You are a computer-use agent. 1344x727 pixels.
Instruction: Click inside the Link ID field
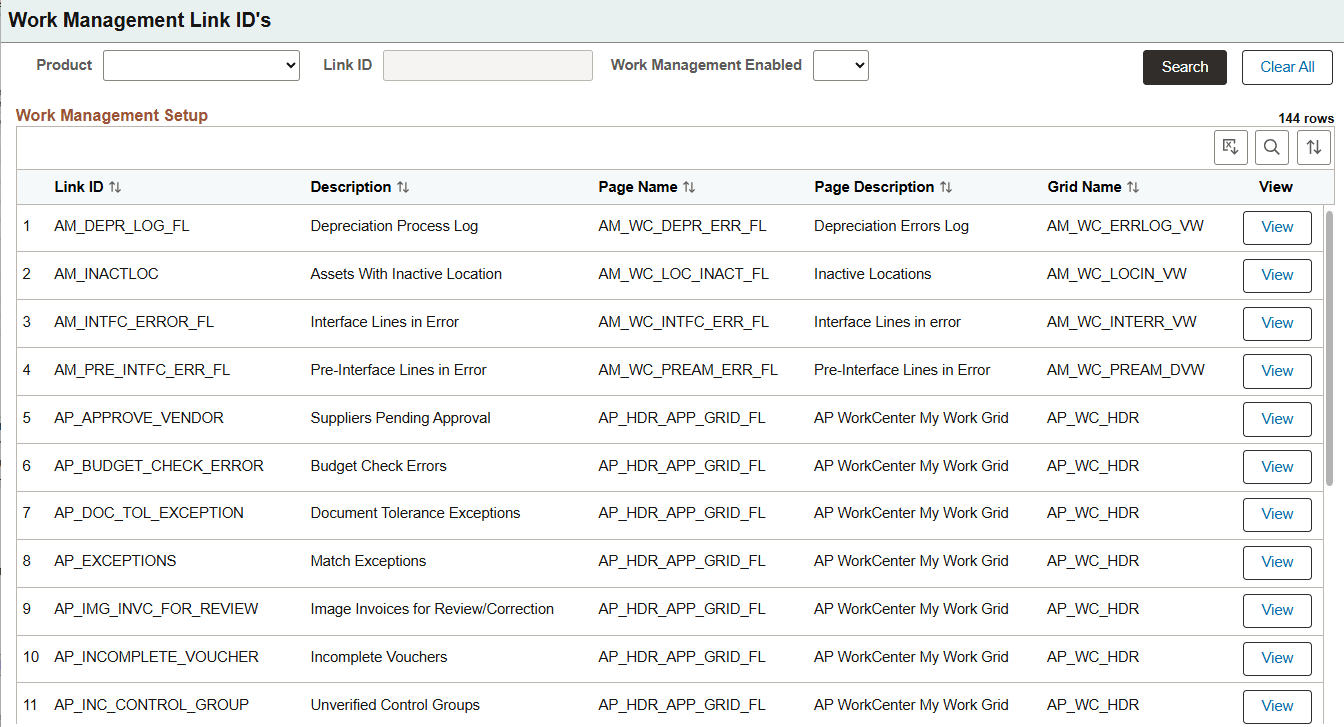pyautogui.click(x=487, y=65)
